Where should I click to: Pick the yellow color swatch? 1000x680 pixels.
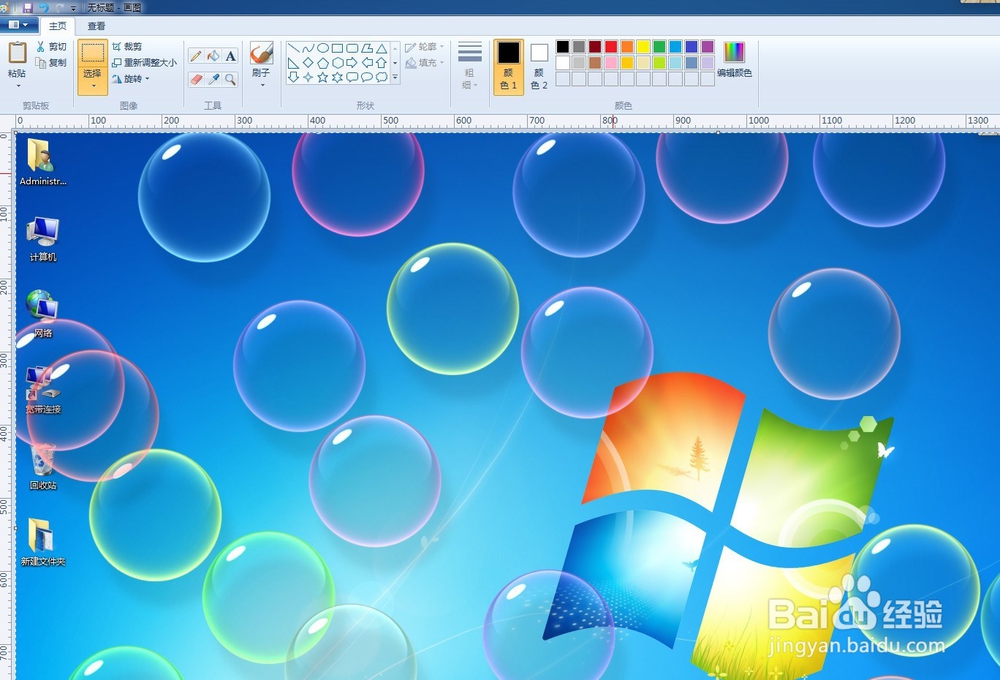(x=643, y=47)
